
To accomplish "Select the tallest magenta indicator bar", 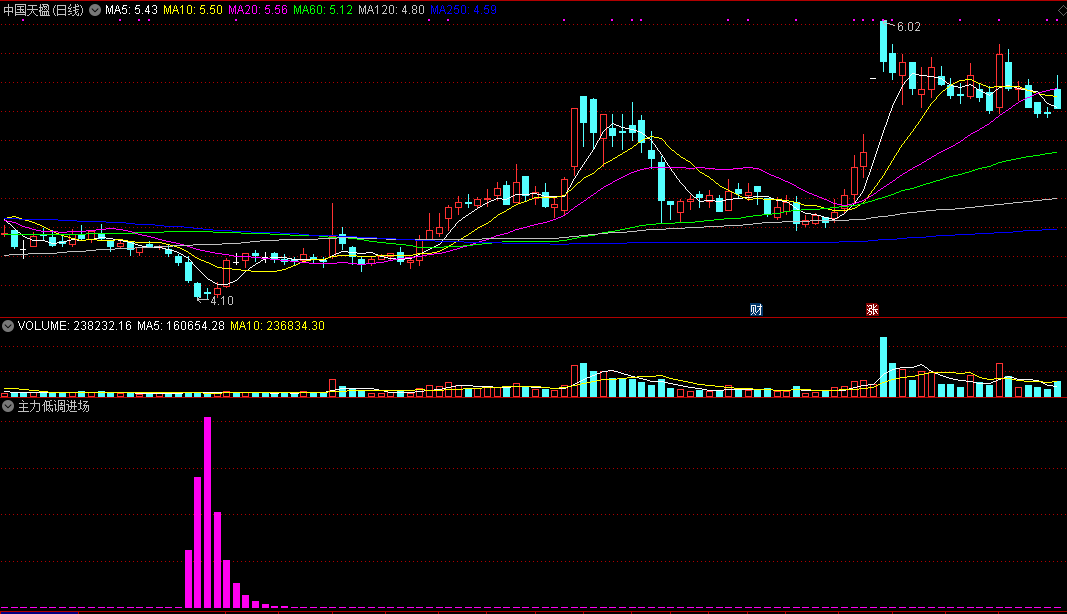I will (208, 513).
